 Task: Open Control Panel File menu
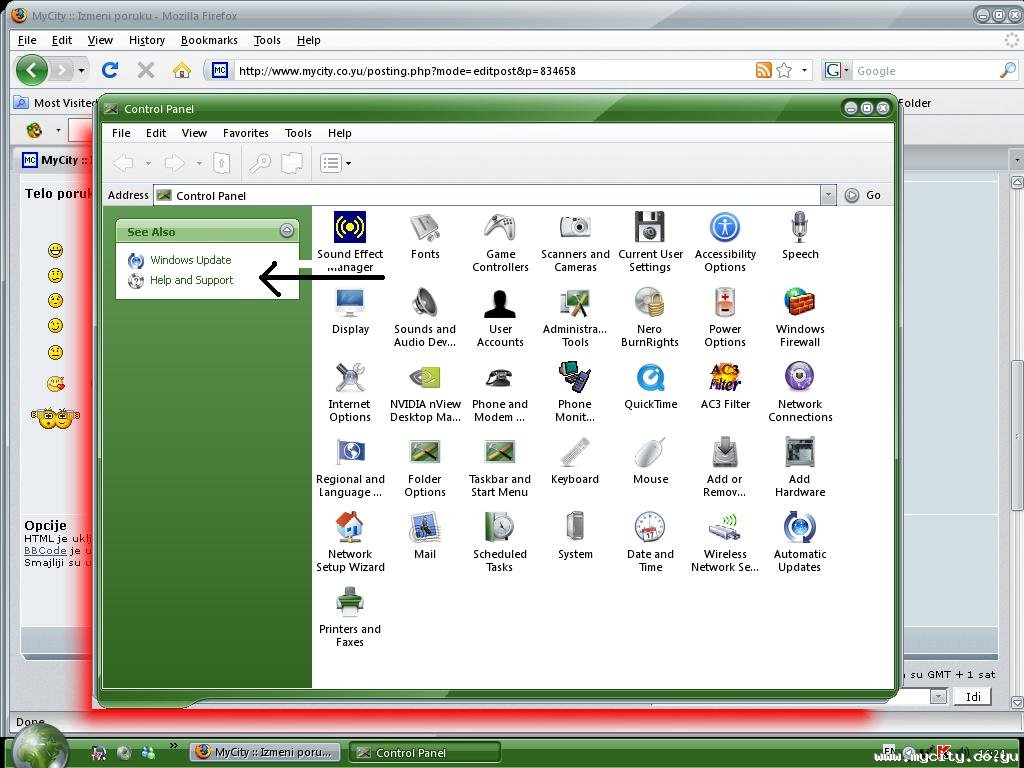pos(121,133)
